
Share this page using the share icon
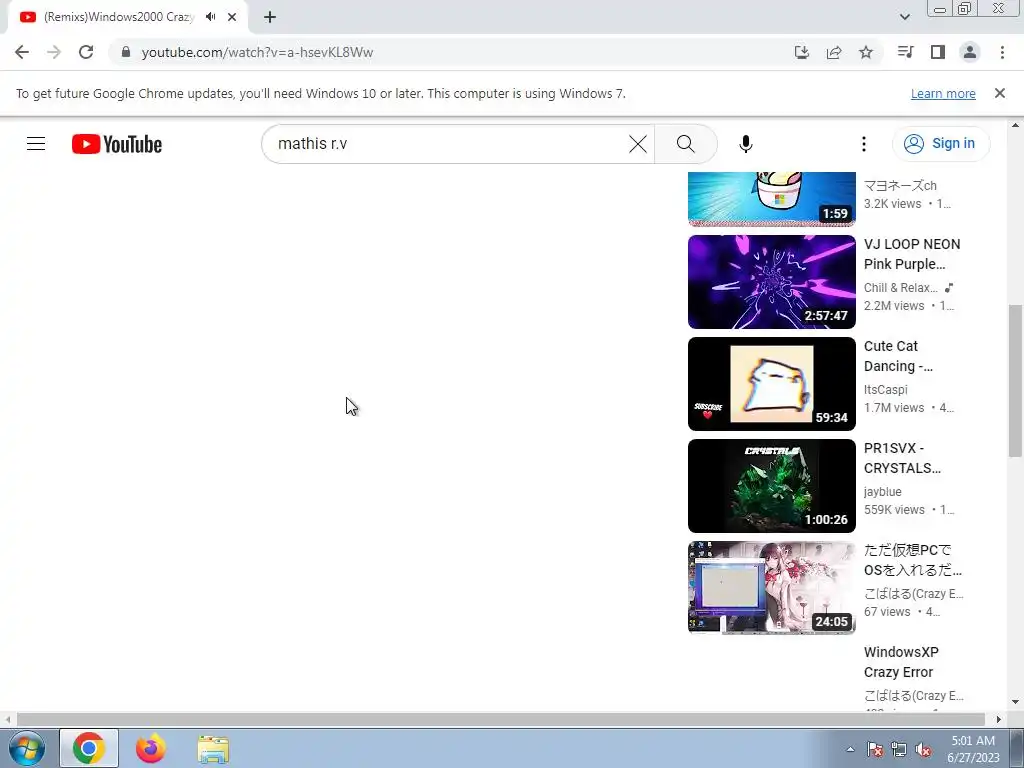pos(834,52)
